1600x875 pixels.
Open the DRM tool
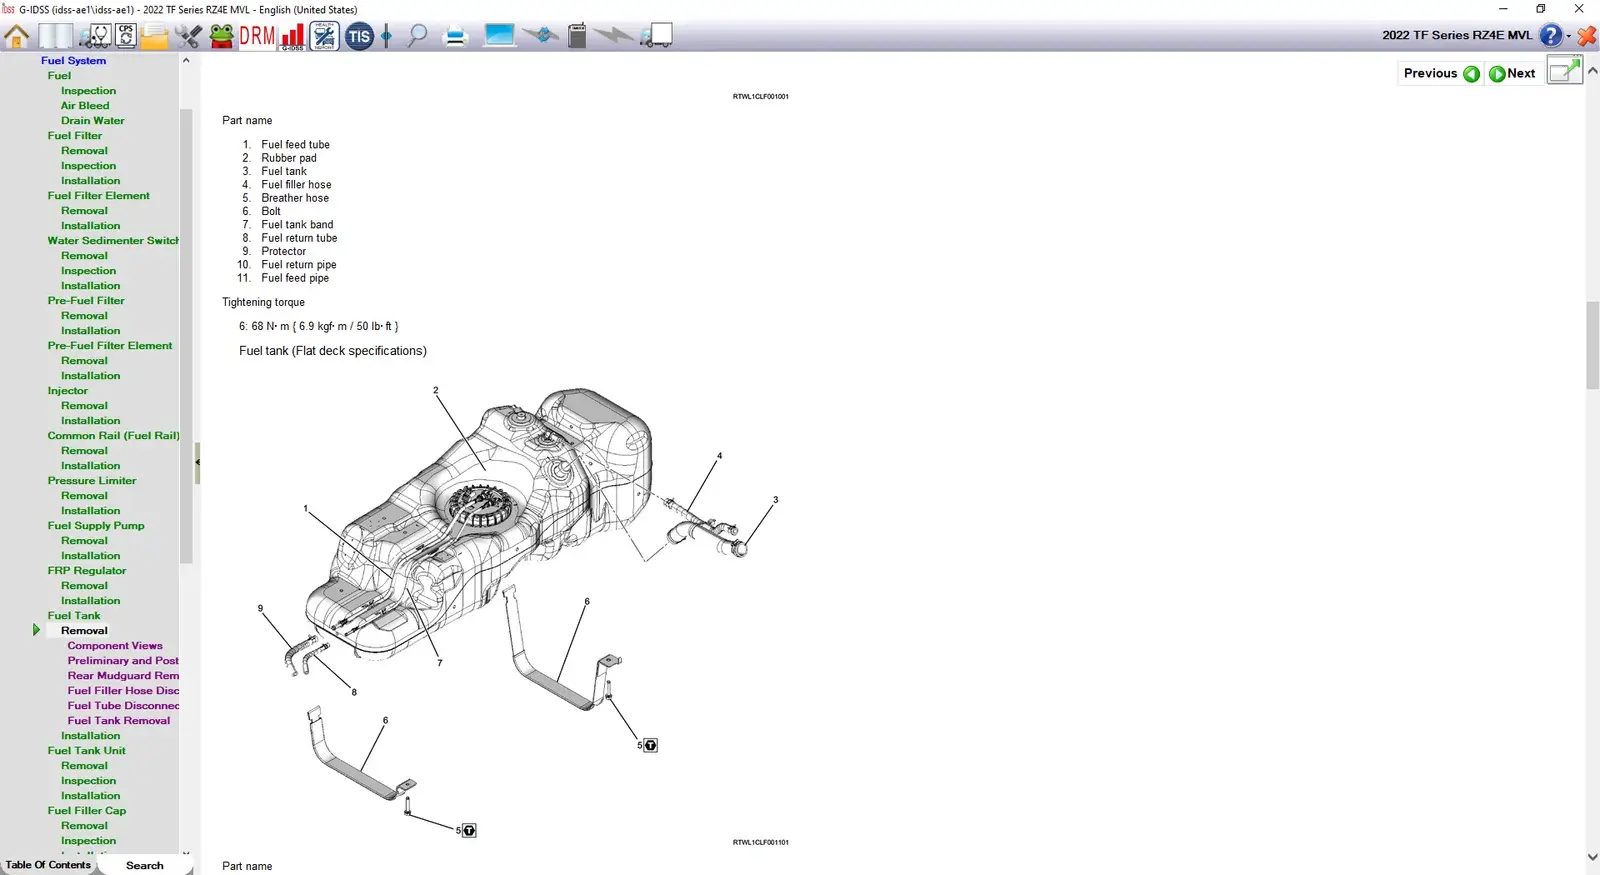click(x=257, y=37)
